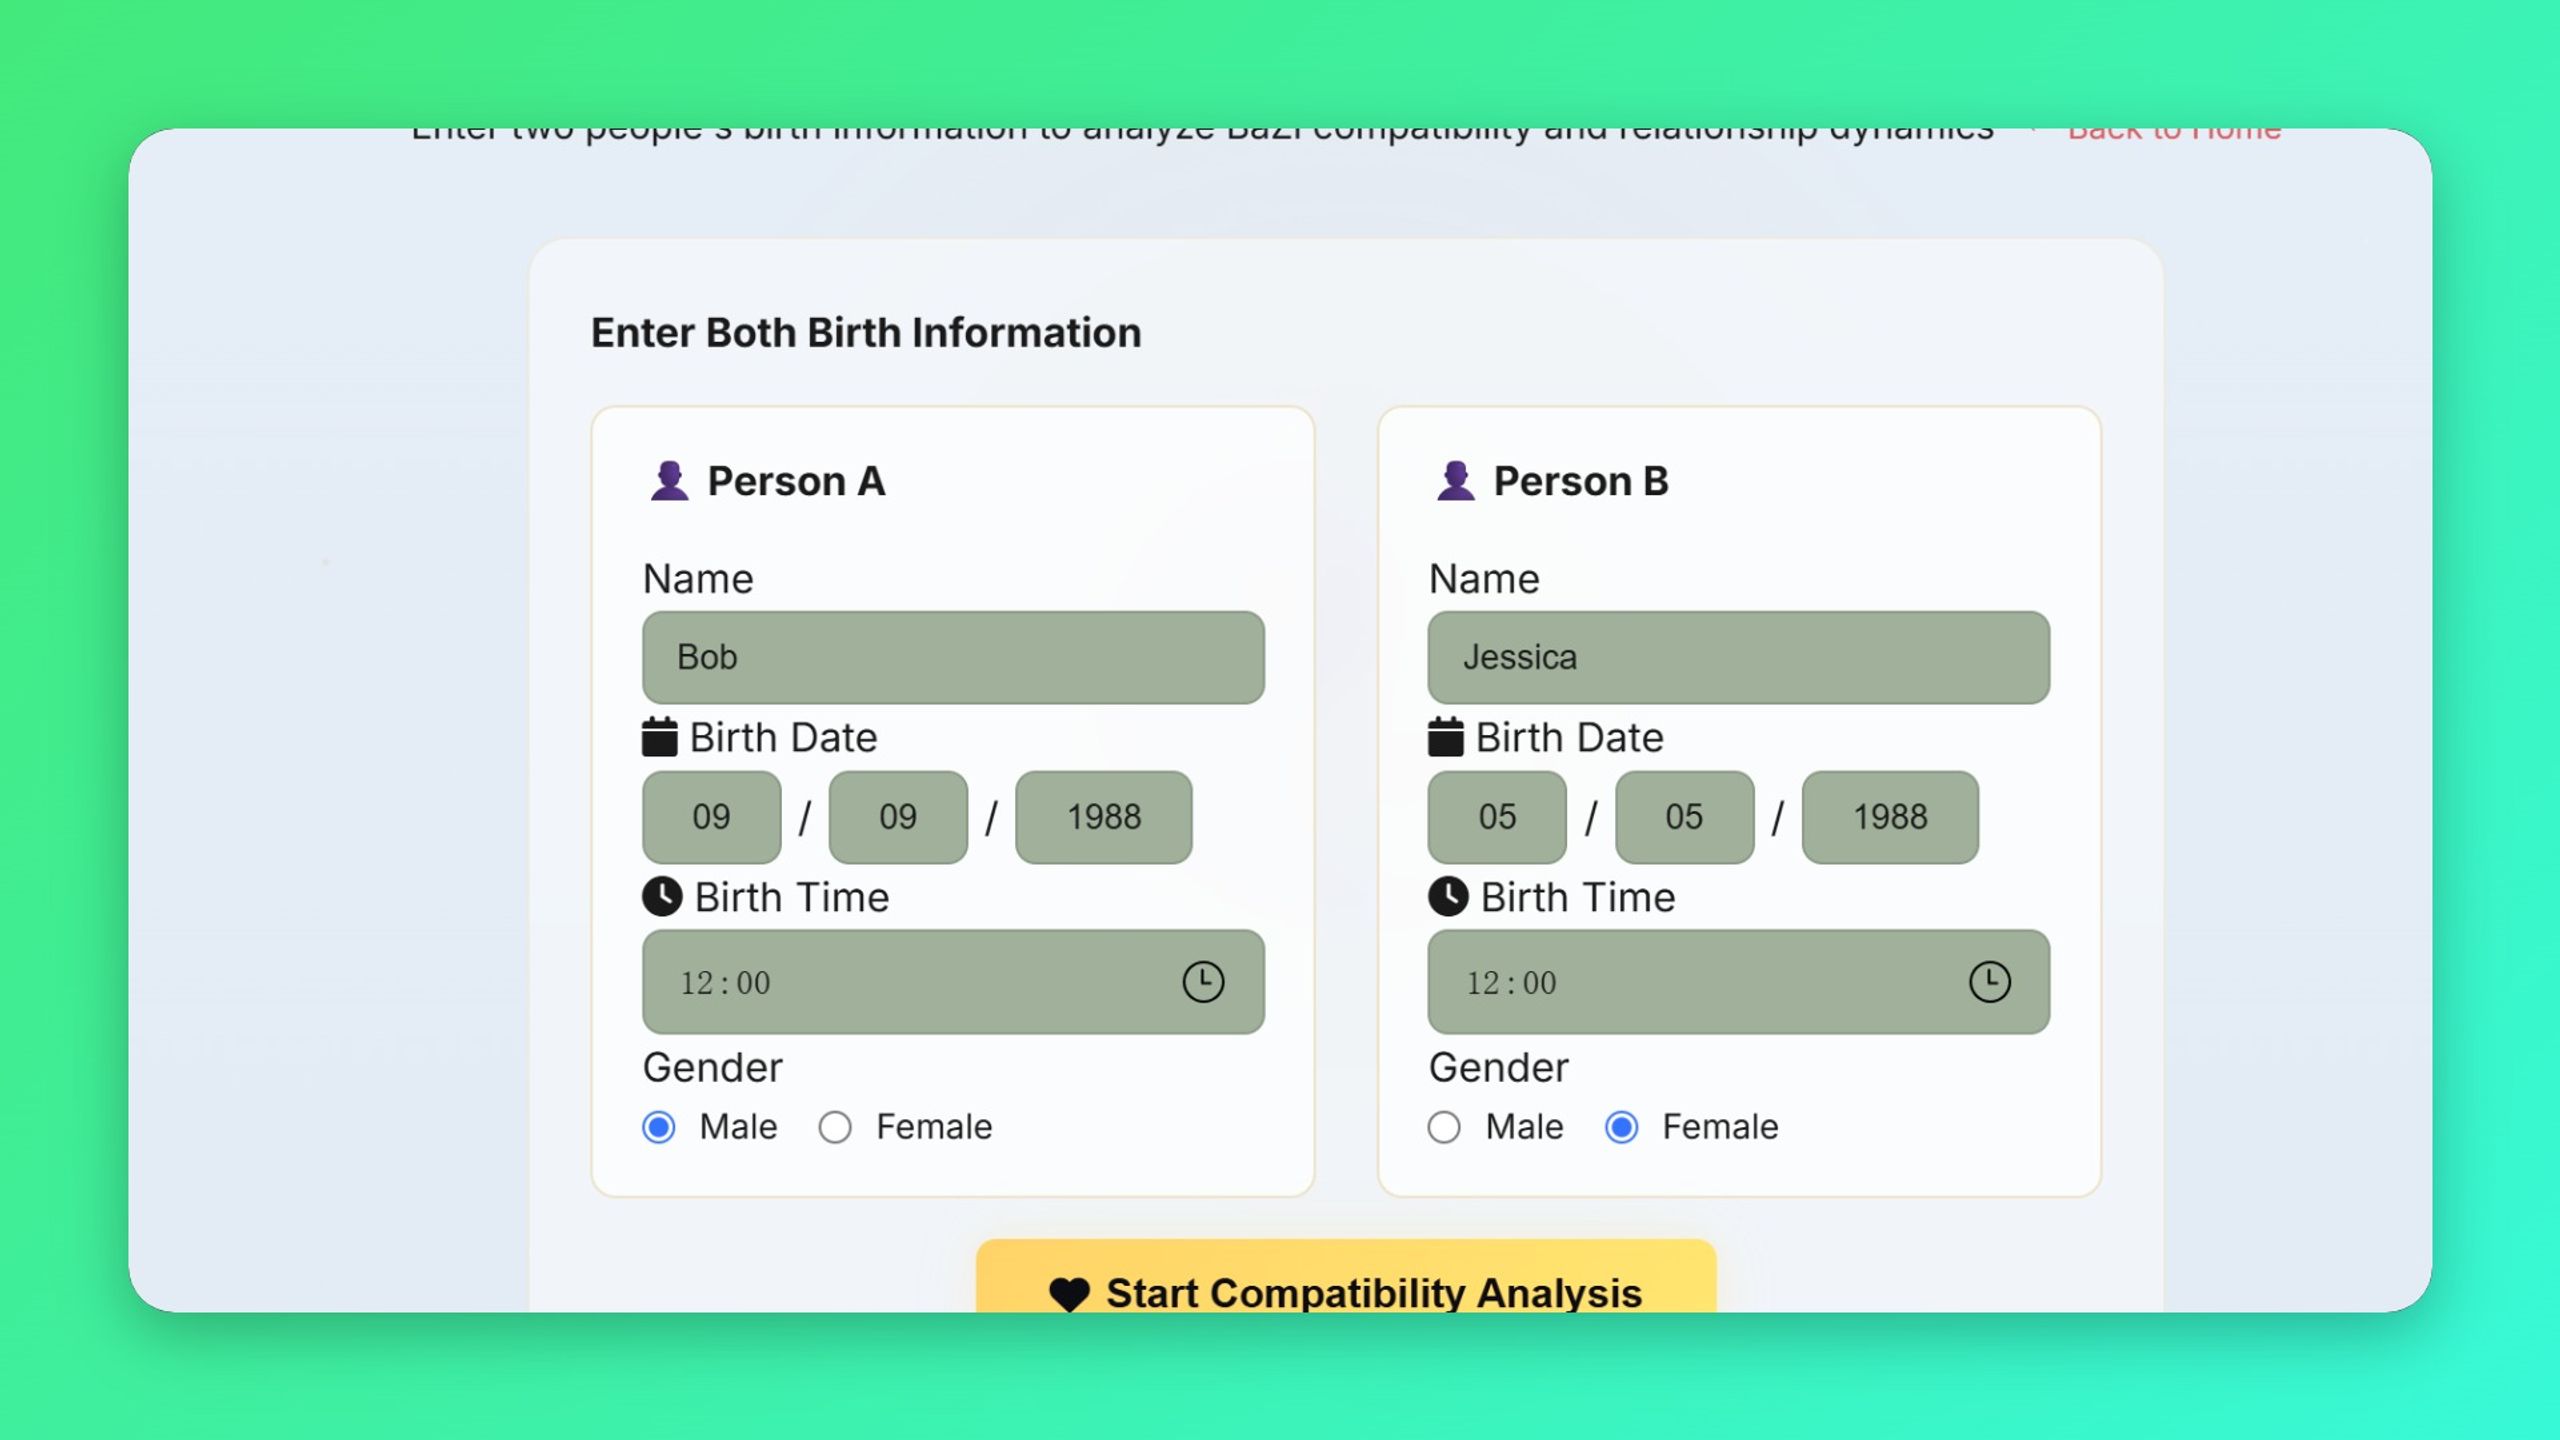
Task: Click the Jessica name input field
Action: click(1739, 658)
